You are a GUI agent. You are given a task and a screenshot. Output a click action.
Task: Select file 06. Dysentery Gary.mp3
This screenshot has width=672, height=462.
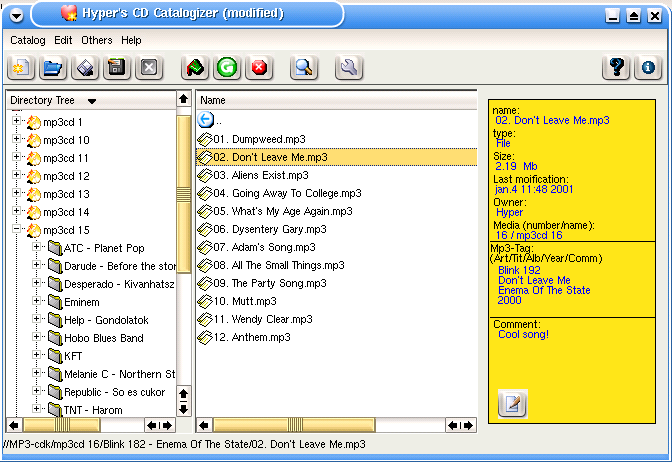[270, 229]
